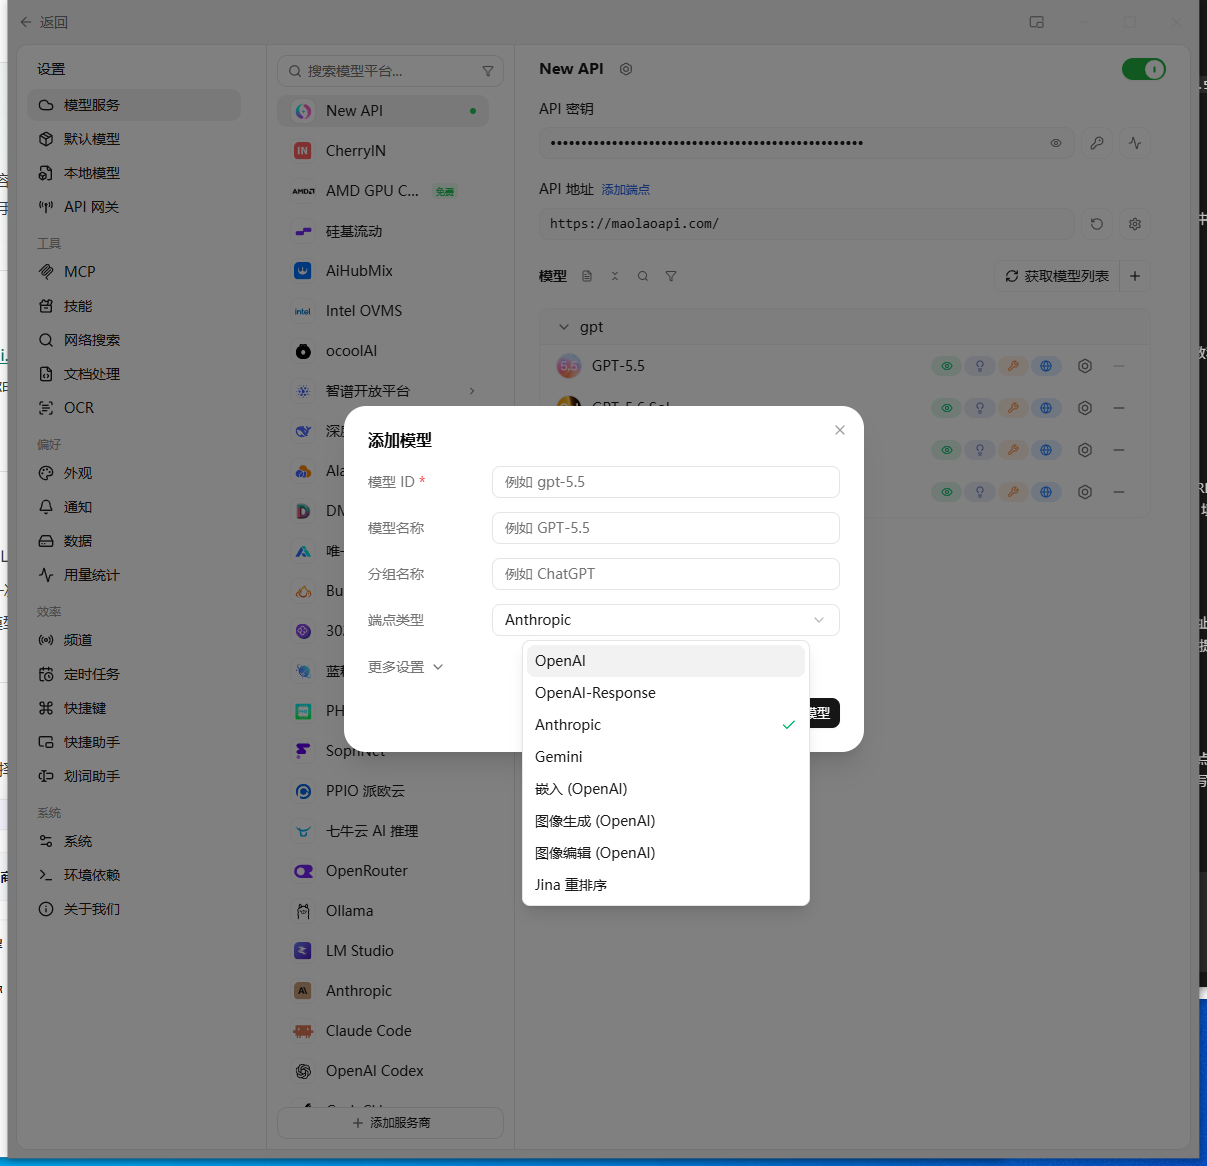Collapse the gpt model group
The image size is (1207, 1166).
point(564,327)
